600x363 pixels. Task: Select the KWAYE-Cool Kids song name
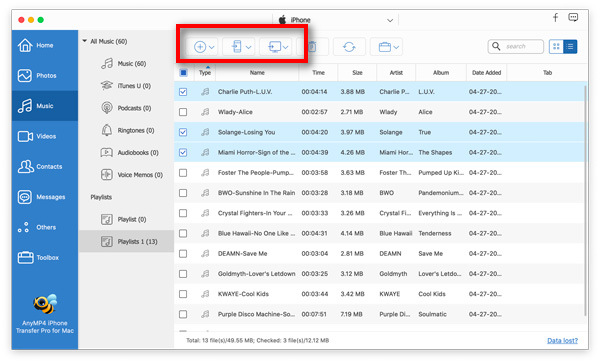[243, 294]
